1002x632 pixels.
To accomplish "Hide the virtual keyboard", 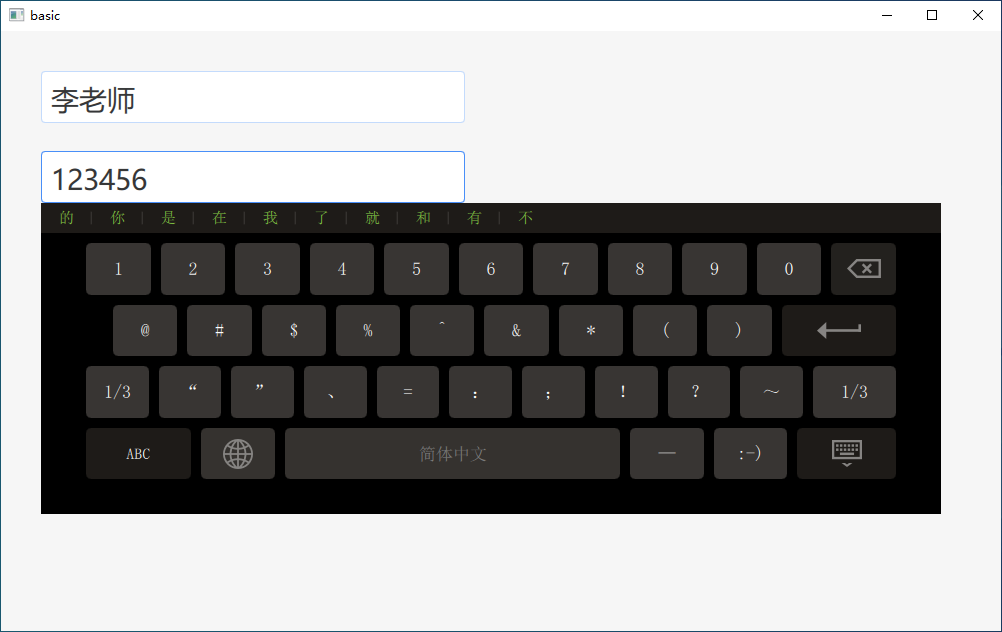I will click(846, 454).
